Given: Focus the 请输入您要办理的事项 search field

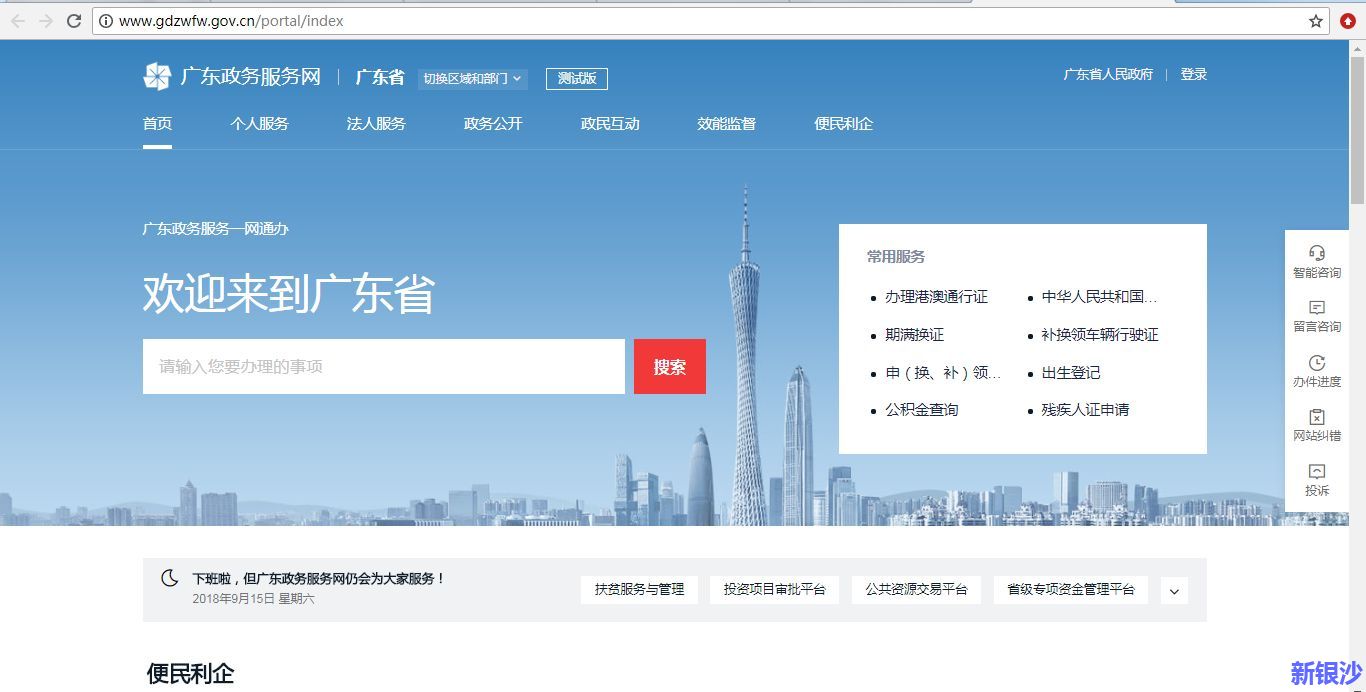Looking at the screenshot, I should (x=383, y=367).
